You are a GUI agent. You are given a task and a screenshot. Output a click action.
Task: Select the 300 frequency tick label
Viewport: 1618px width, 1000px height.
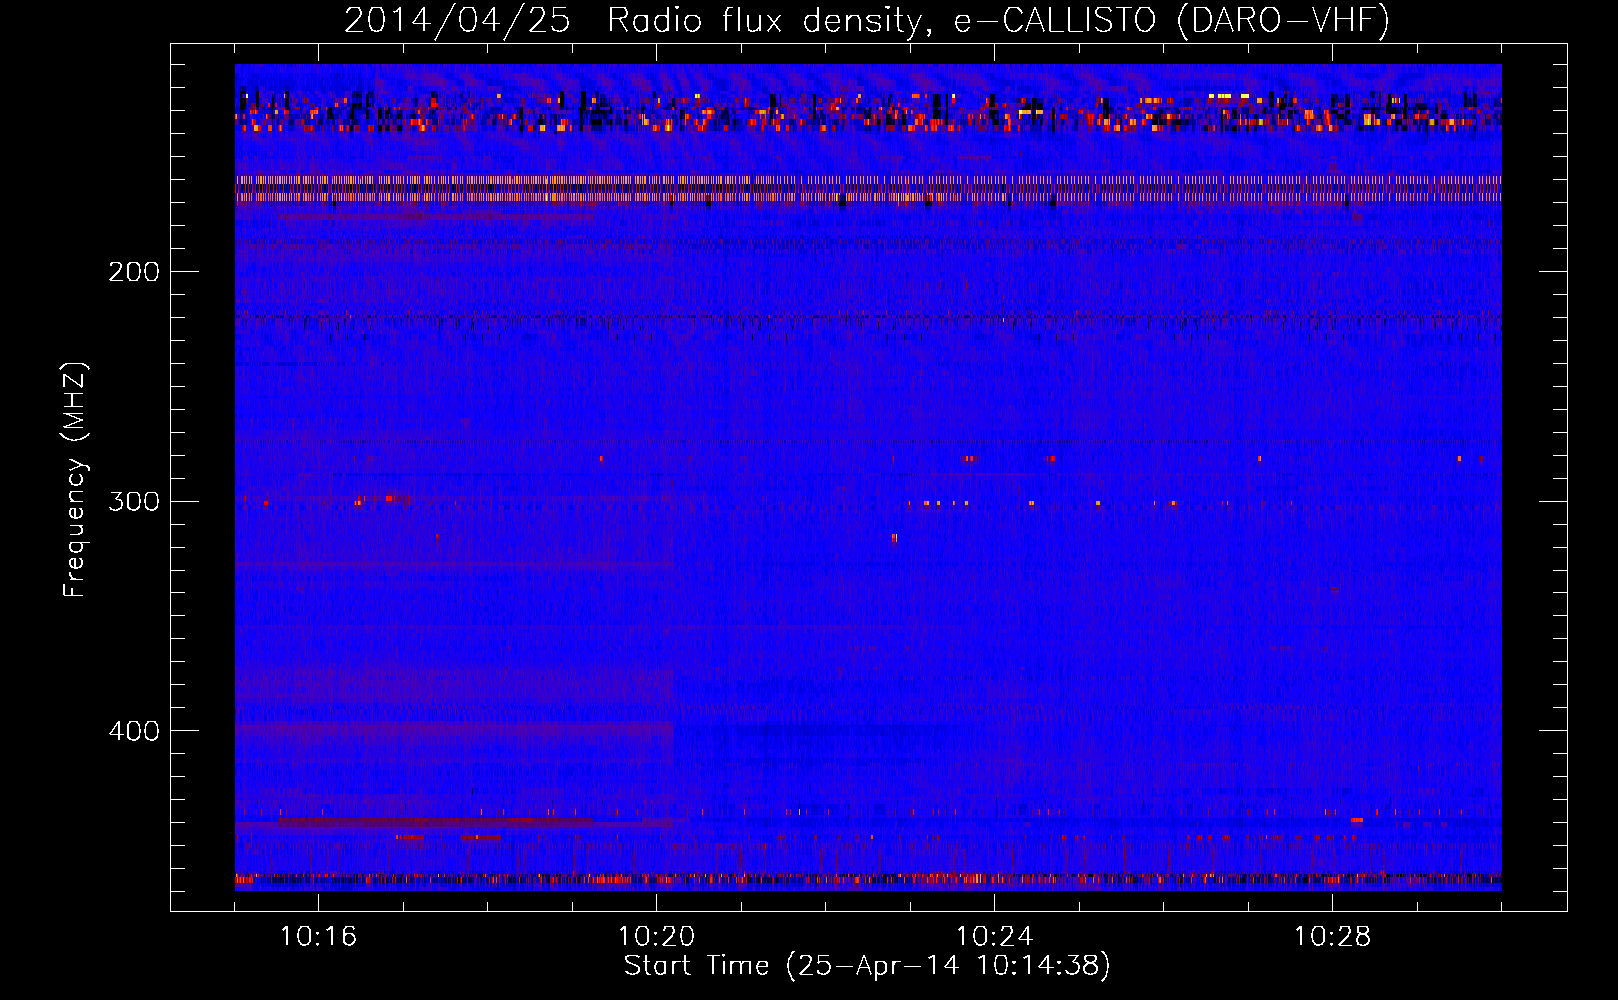pos(134,501)
